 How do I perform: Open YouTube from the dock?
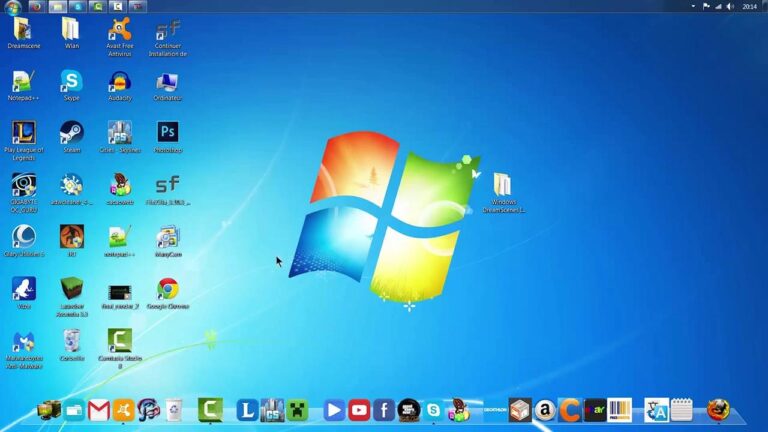pyautogui.click(x=359, y=410)
